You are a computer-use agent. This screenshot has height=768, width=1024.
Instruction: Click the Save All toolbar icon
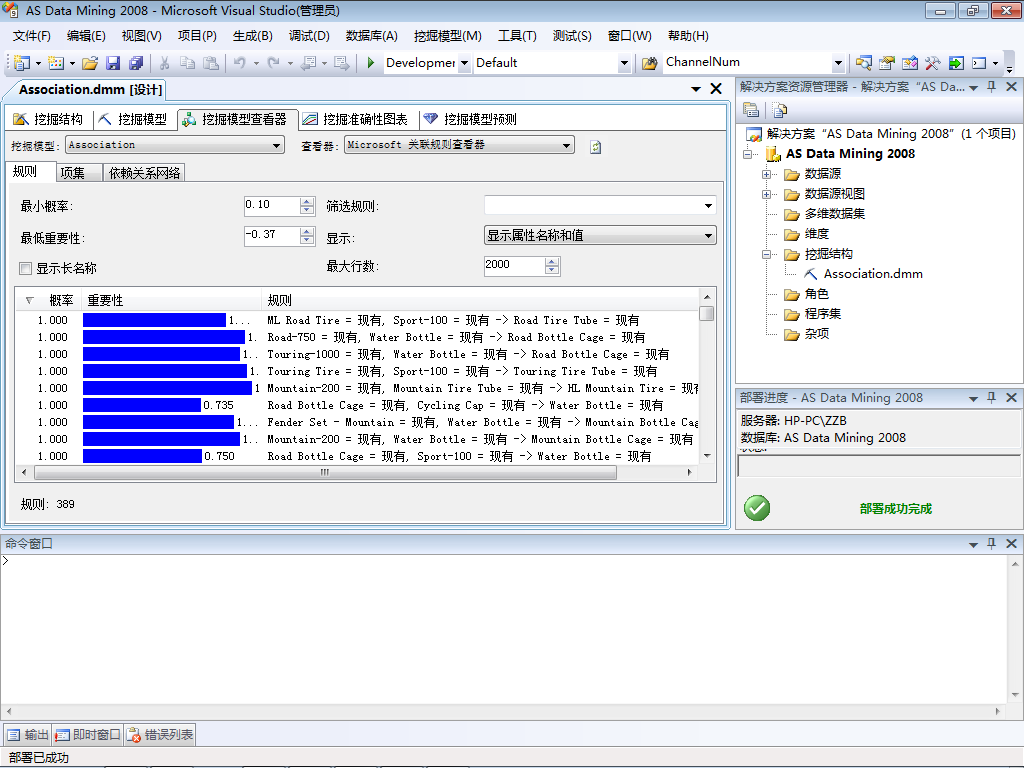[136, 63]
